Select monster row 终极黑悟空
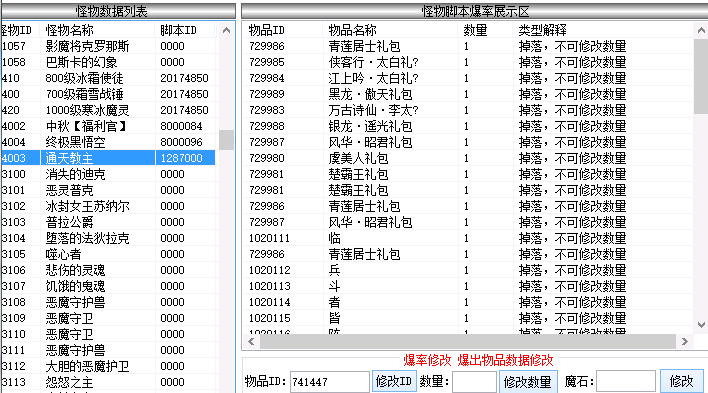Viewport: 708px width, 393px height. click(x=108, y=142)
